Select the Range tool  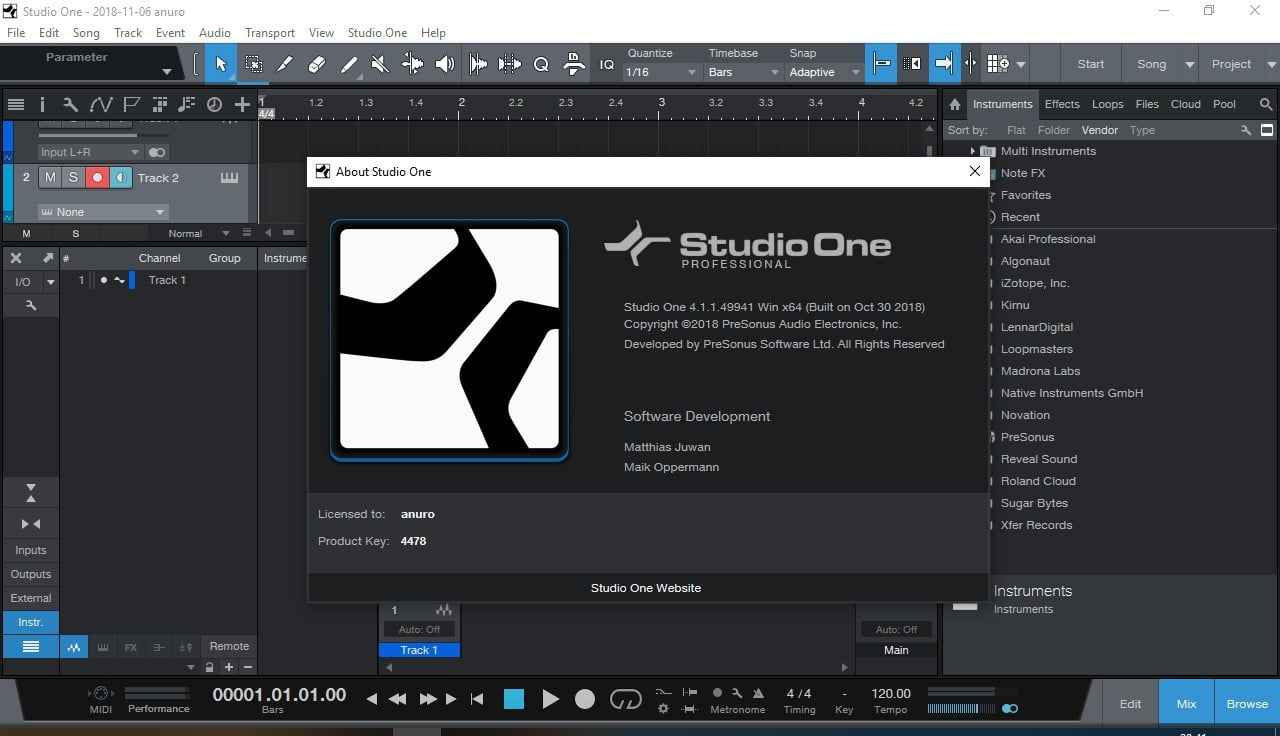(x=253, y=64)
